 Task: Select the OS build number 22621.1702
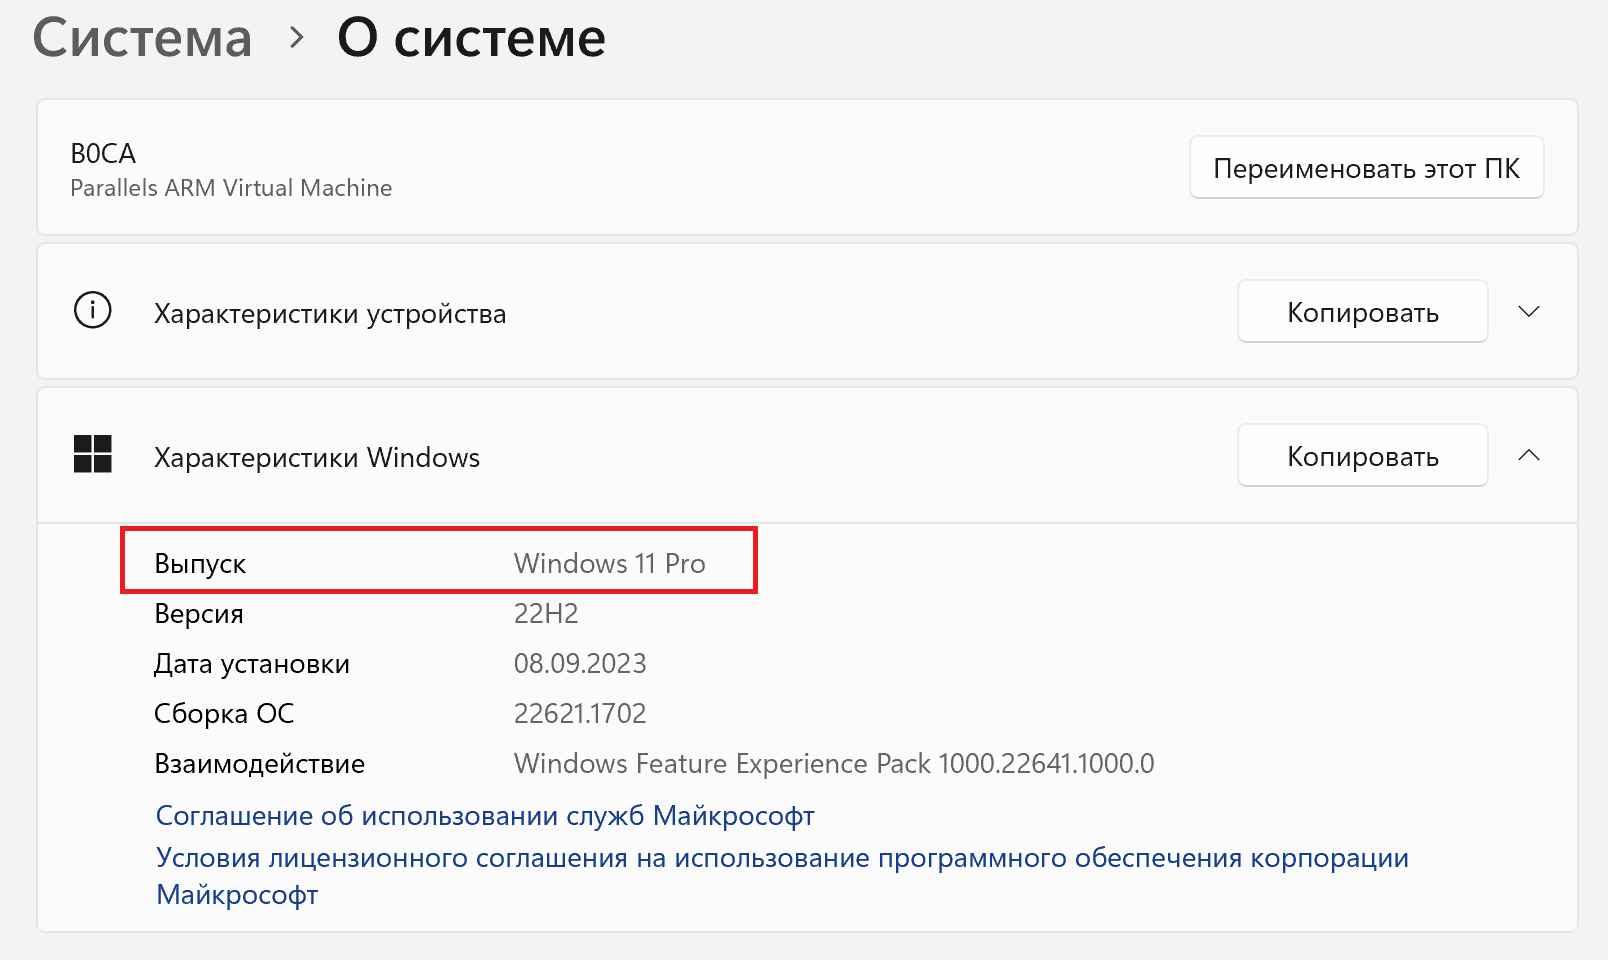coord(580,714)
